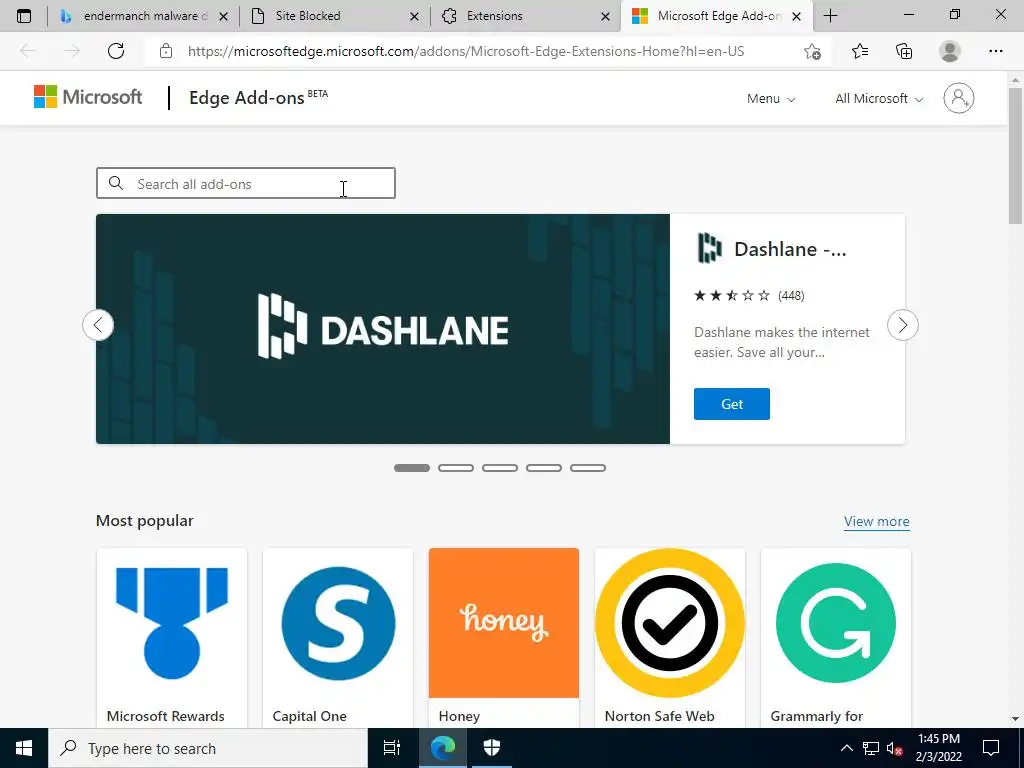Click the scroll down arrow on scrollbar
This screenshot has width=1024, height=768.
pos(1015,719)
